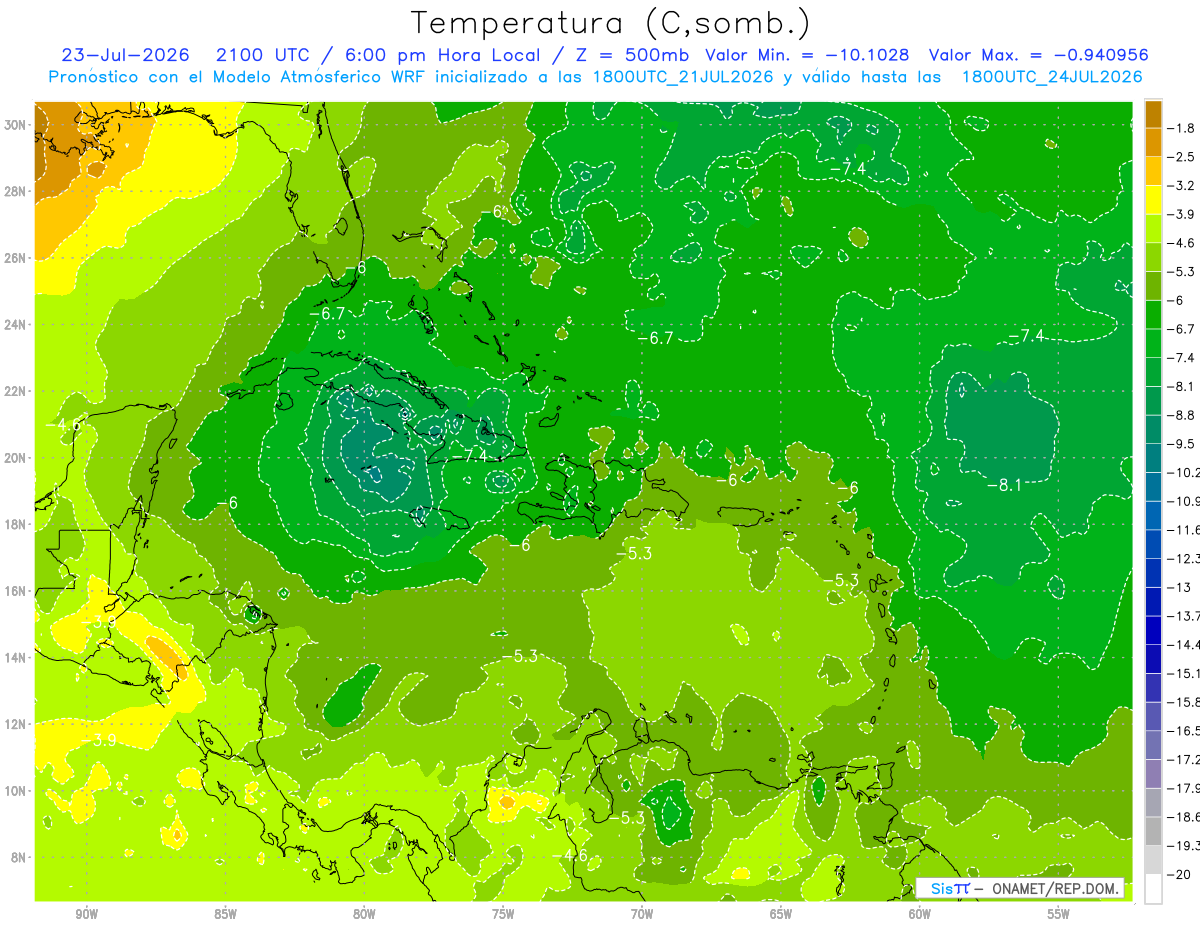Click the '60W' longitude axis label

pyautogui.click(x=920, y=915)
